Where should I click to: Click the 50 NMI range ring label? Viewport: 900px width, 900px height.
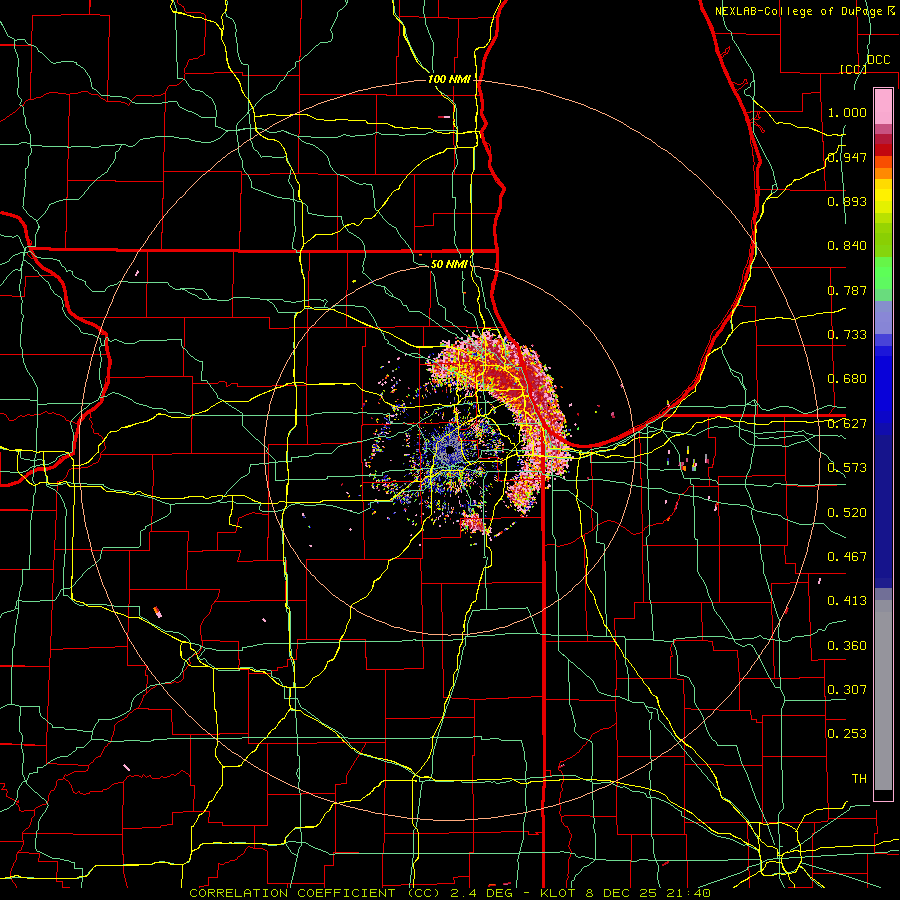[x=449, y=264]
